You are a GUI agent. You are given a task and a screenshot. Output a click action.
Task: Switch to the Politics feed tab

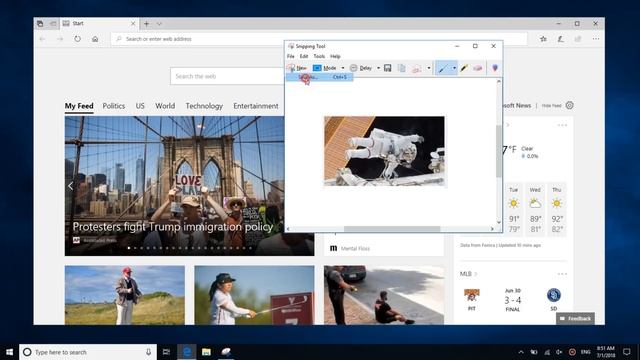114,106
